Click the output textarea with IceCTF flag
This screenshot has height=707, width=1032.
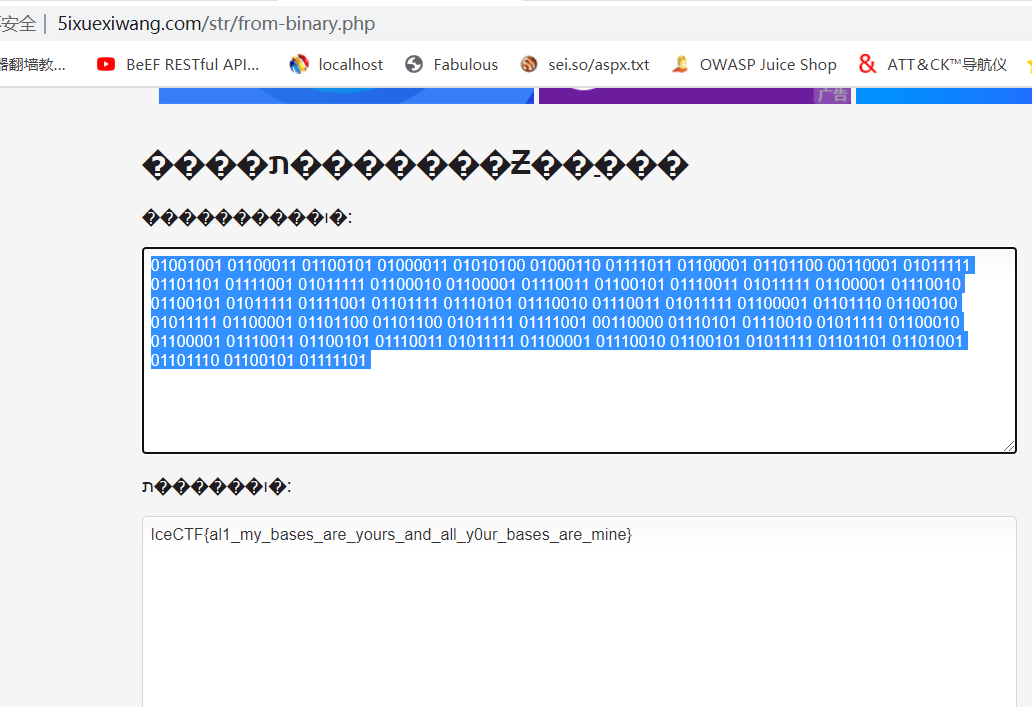(x=579, y=612)
